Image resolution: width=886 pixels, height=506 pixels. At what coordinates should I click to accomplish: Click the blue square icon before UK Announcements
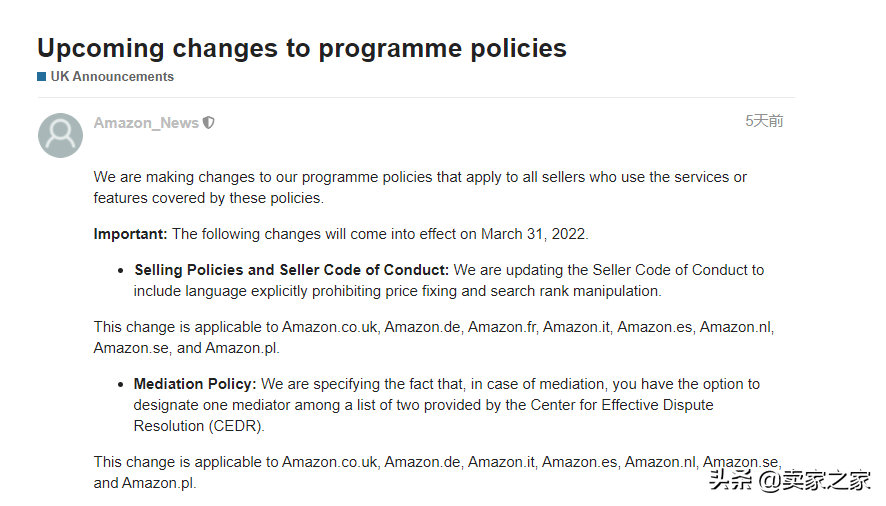pos(42,77)
